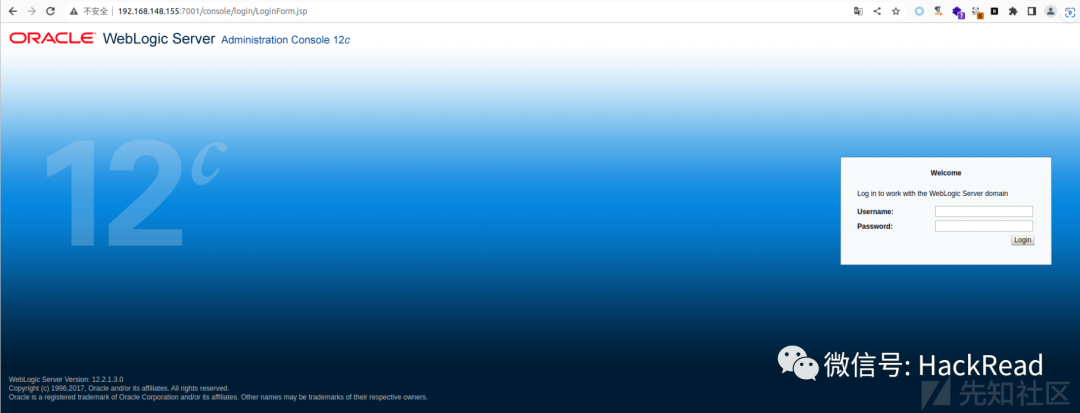Screen dimensions: 1080x413
Task: Reload the WebLogic login page
Action: [50, 11]
